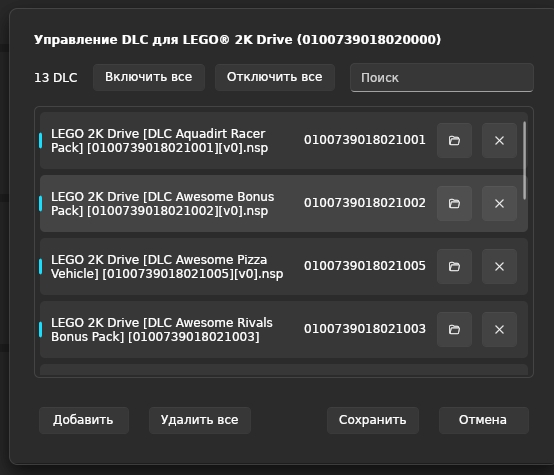Click the Отключить все button

point(275,77)
